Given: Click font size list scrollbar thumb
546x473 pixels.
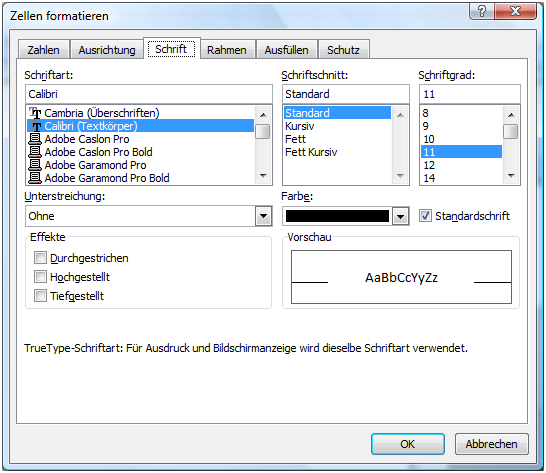Looking at the screenshot, I should 511,132.
